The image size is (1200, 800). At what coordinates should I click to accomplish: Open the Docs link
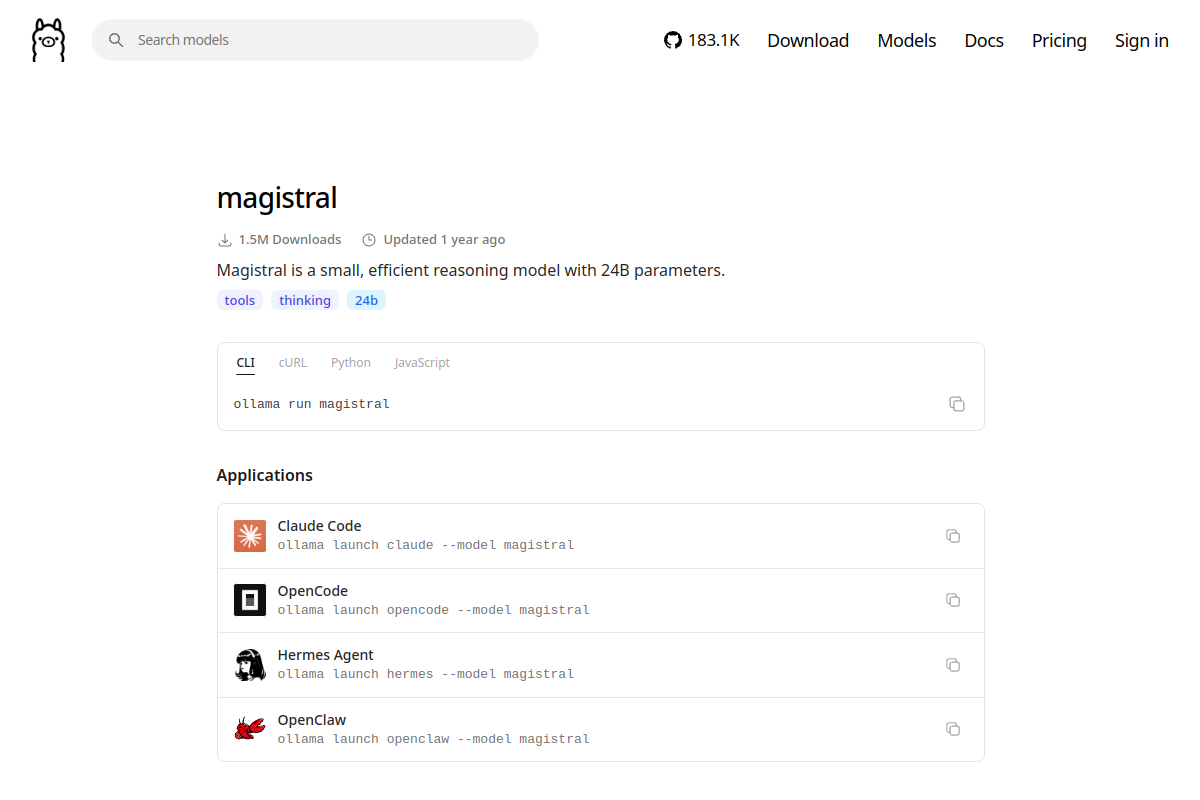pyautogui.click(x=984, y=40)
